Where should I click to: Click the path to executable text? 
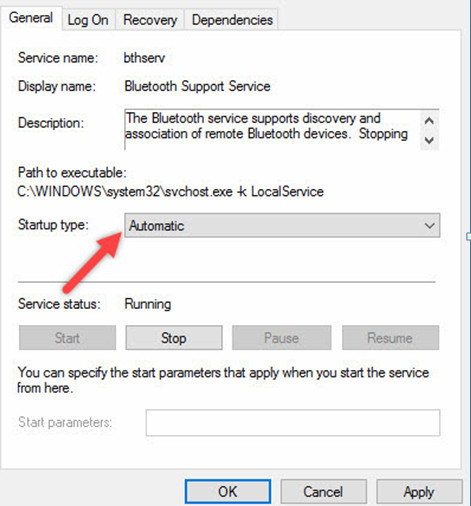click(170, 192)
